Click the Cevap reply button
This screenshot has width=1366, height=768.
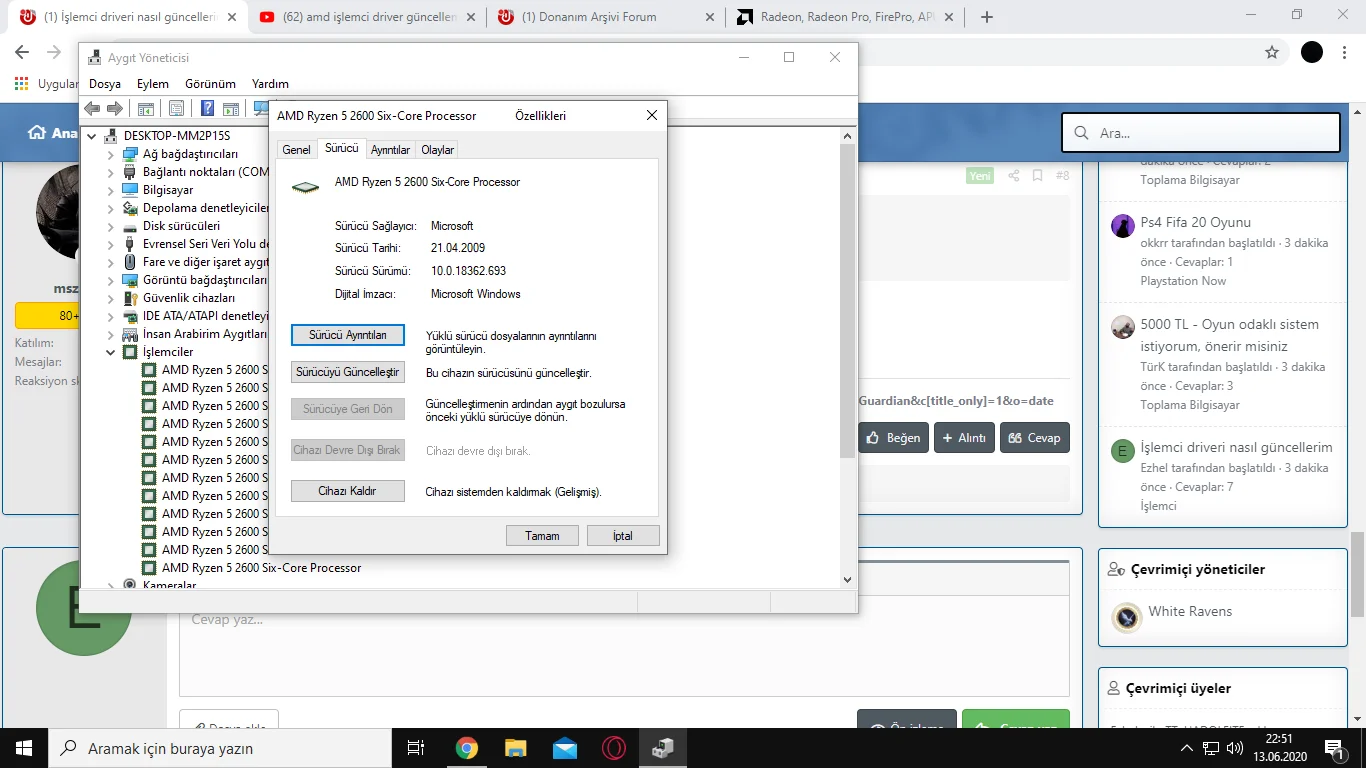pyautogui.click(x=1035, y=438)
